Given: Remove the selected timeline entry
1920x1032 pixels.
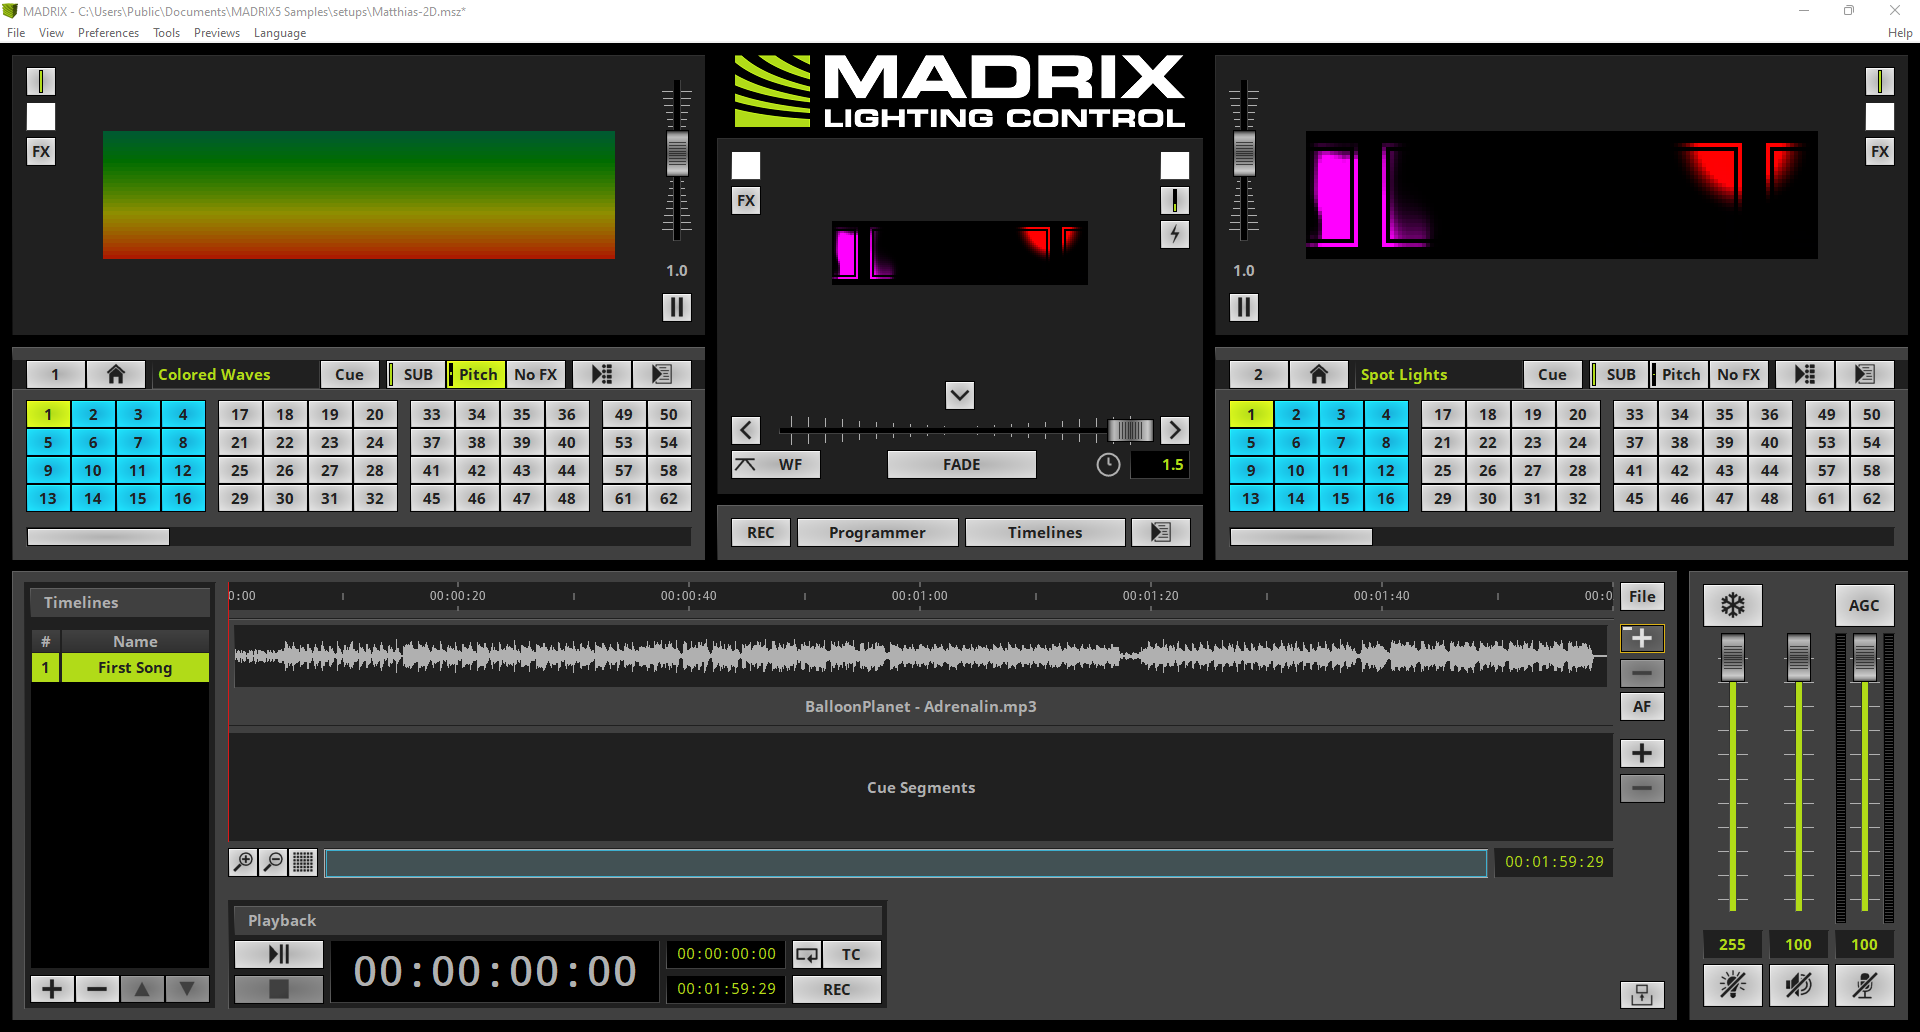Looking at the screenshot, I should click(x=97, y=989).
